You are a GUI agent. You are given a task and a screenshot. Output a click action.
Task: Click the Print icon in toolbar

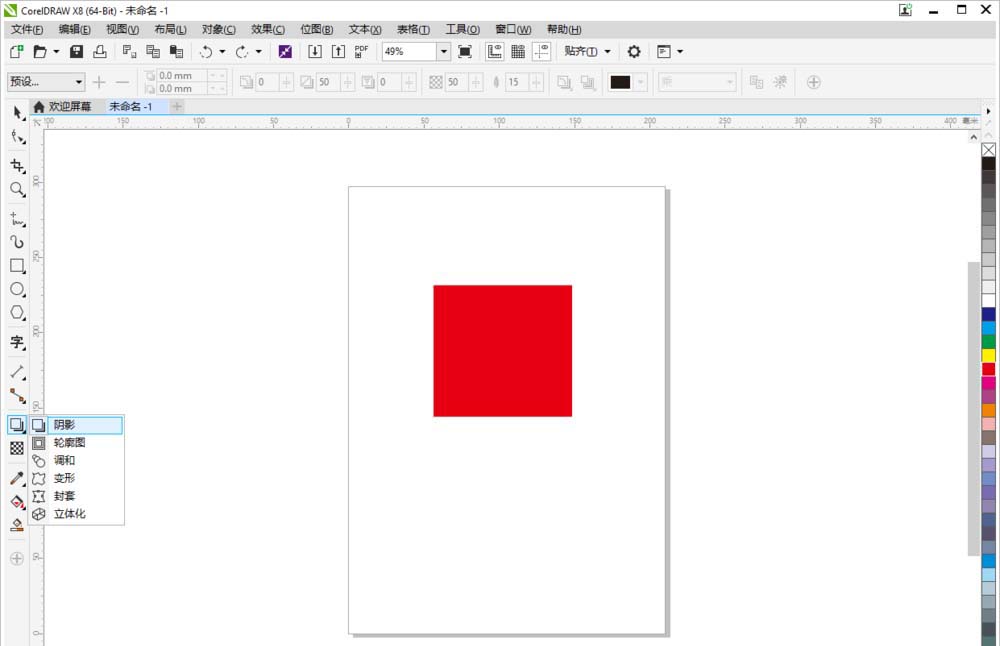tap(100, 51)
